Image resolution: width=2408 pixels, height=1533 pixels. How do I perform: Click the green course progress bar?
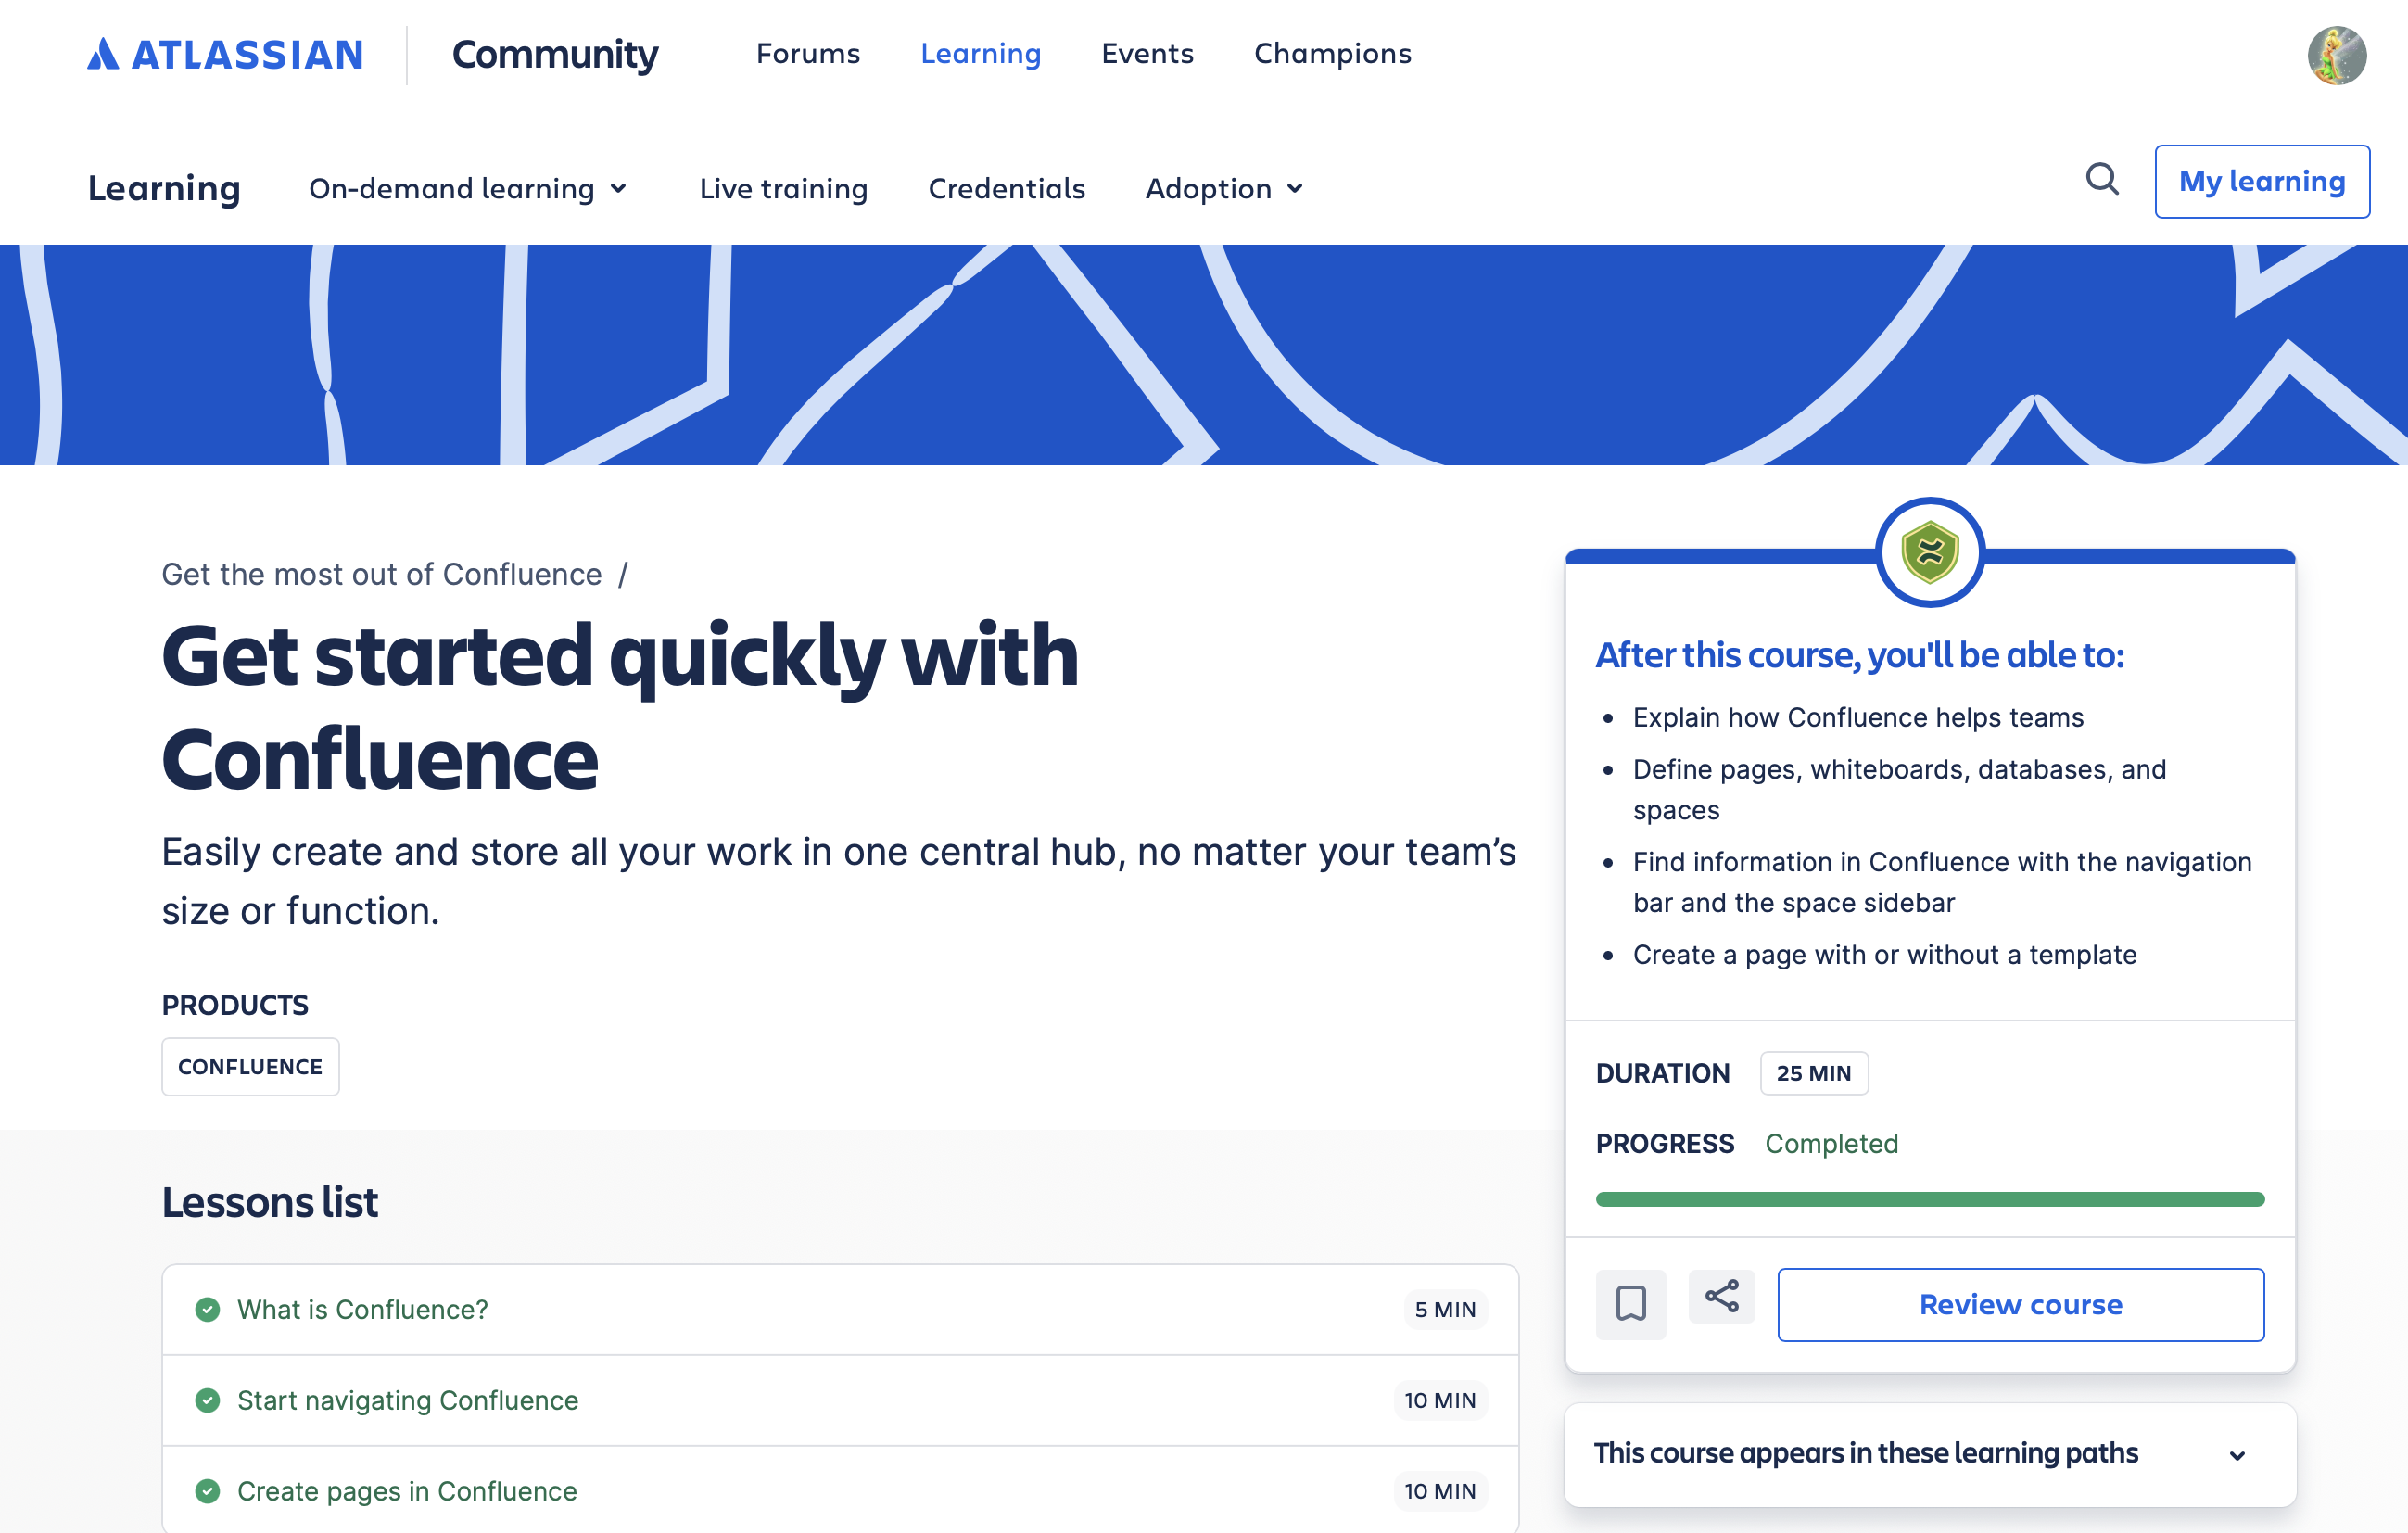pos(1930,1198)
